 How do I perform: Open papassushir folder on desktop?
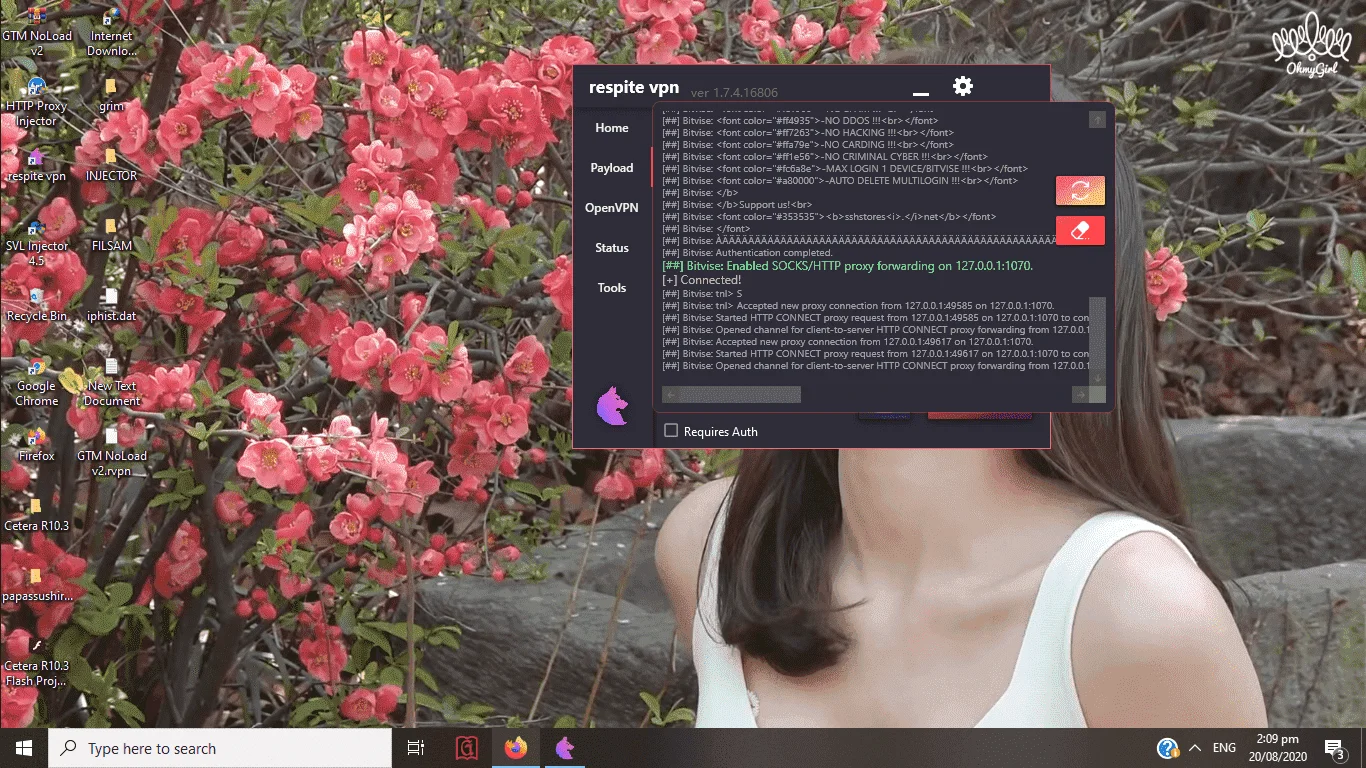tap(37, 584)
